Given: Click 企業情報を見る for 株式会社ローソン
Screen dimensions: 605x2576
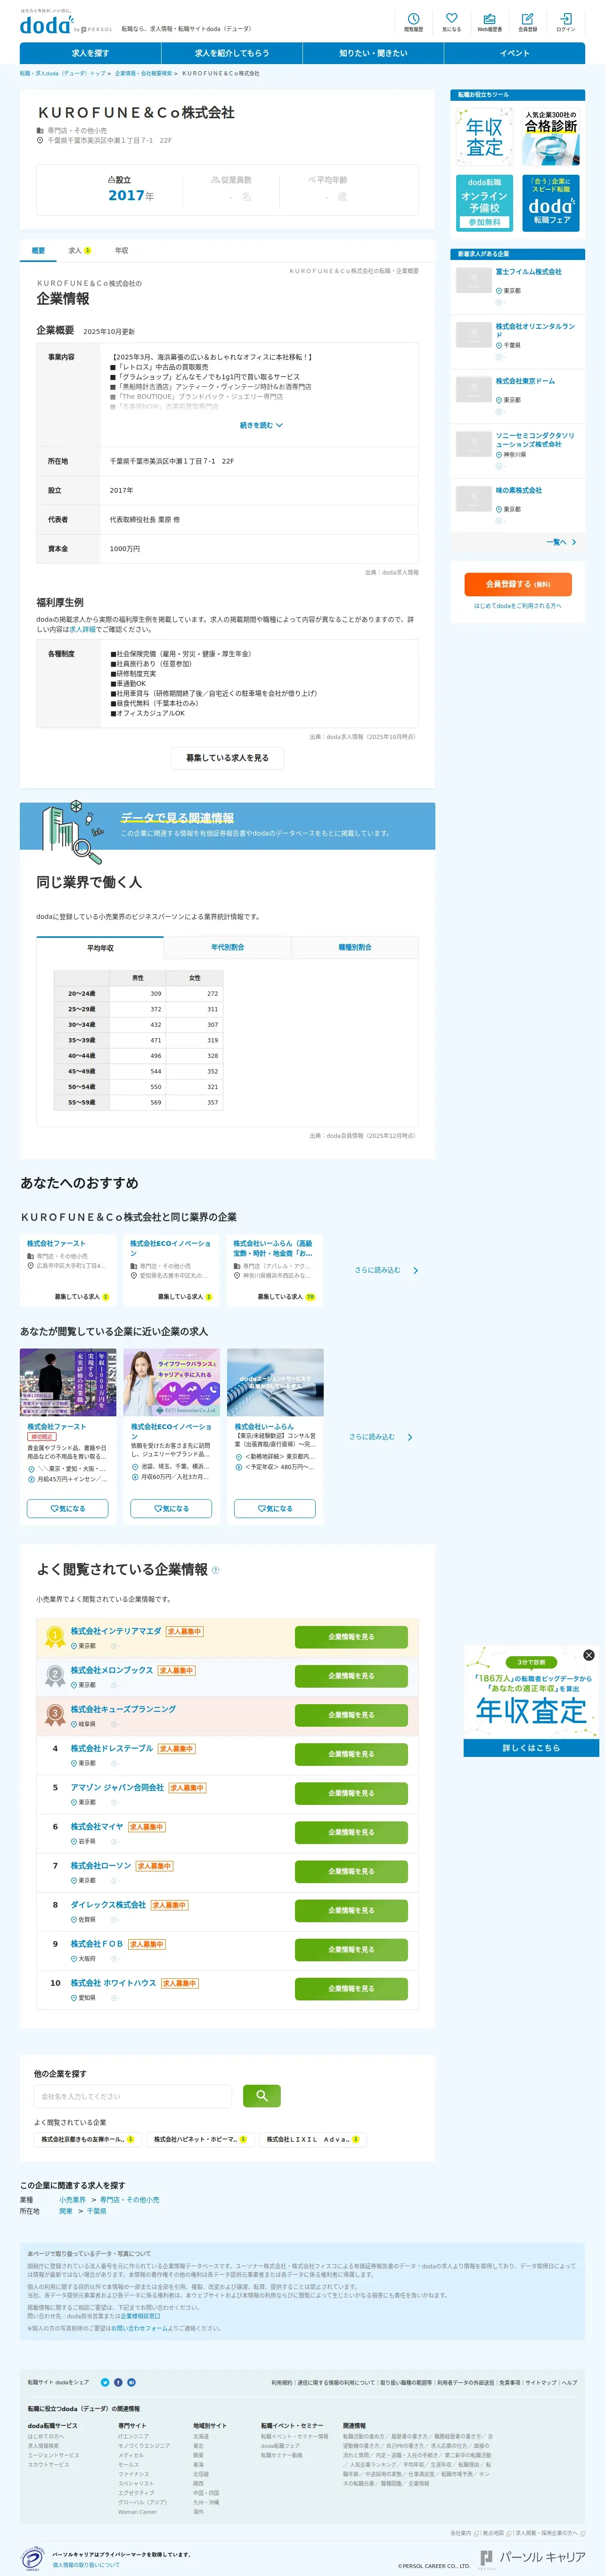Looking at the screenshot, I should point(351,1871).
